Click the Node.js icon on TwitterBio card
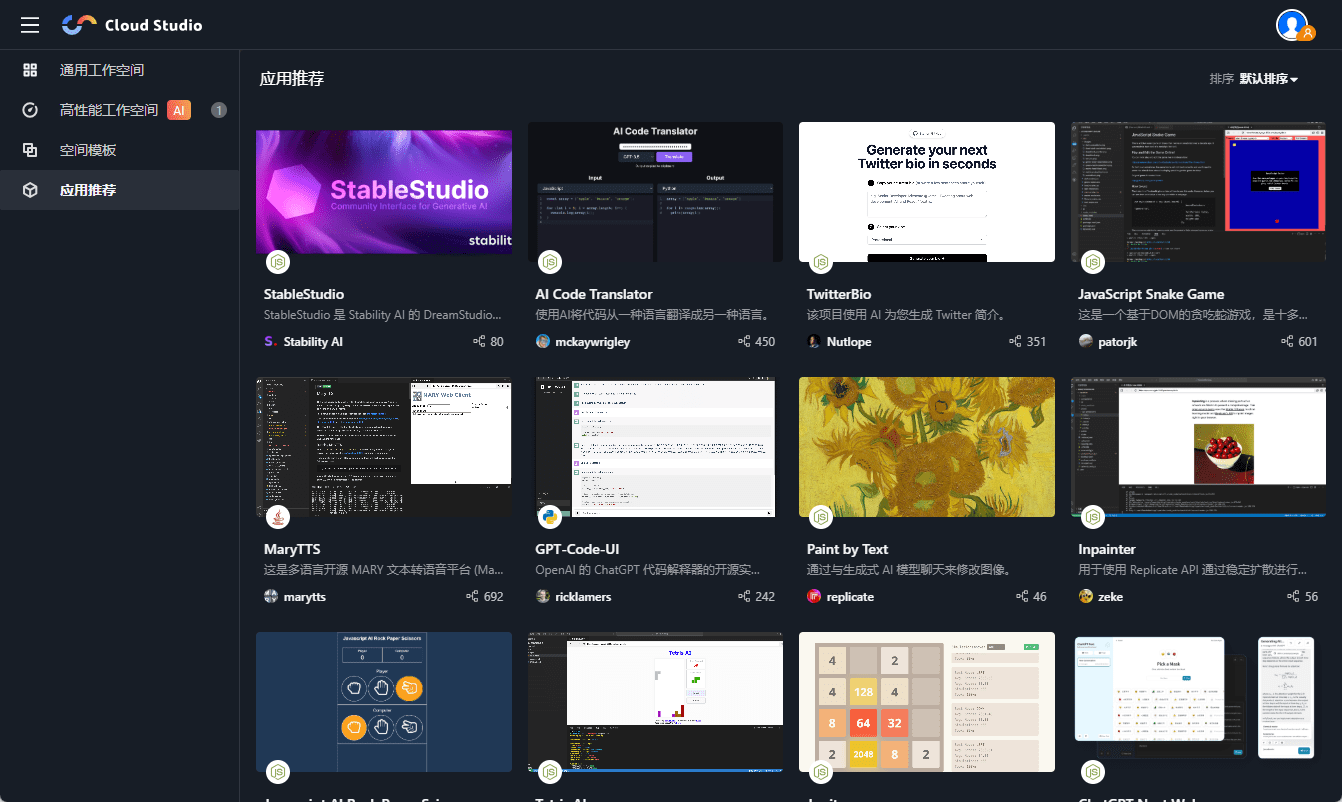Image resolution: width=1342 pixels, height=802 pixels. [x=821, y=262]
